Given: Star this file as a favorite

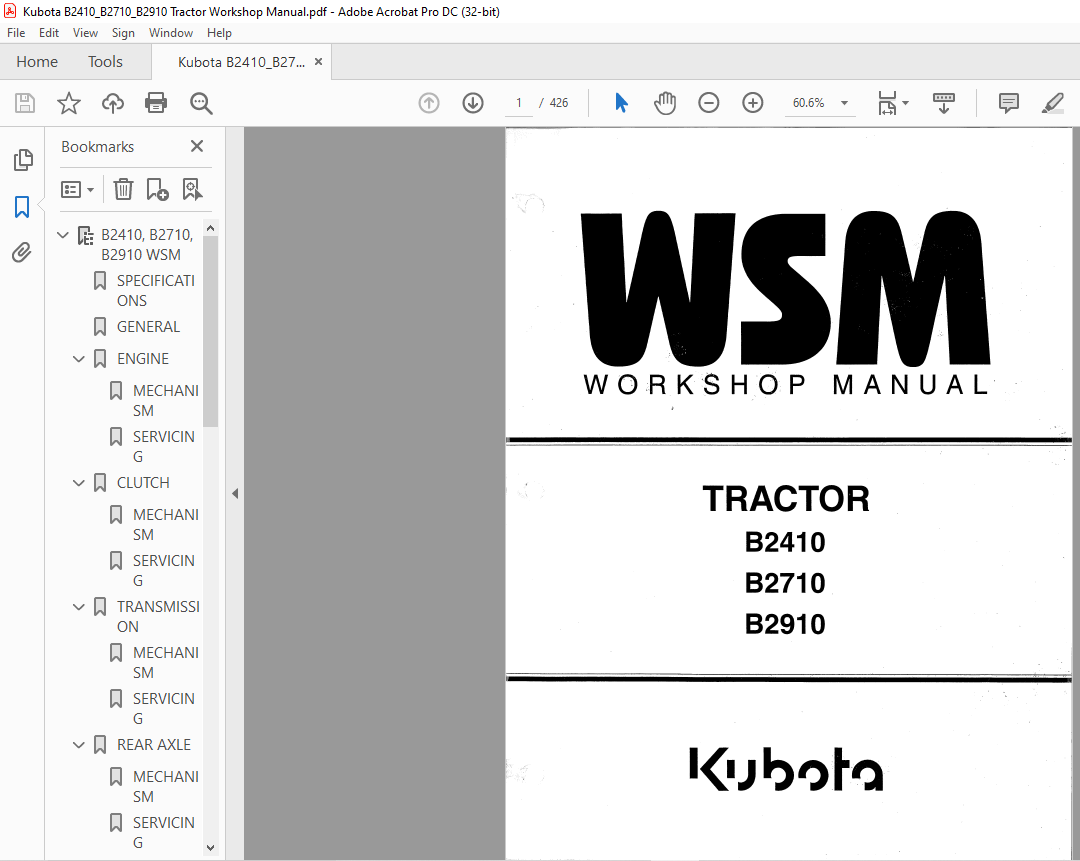Looking at the screenshot, I should pos(68,103).
